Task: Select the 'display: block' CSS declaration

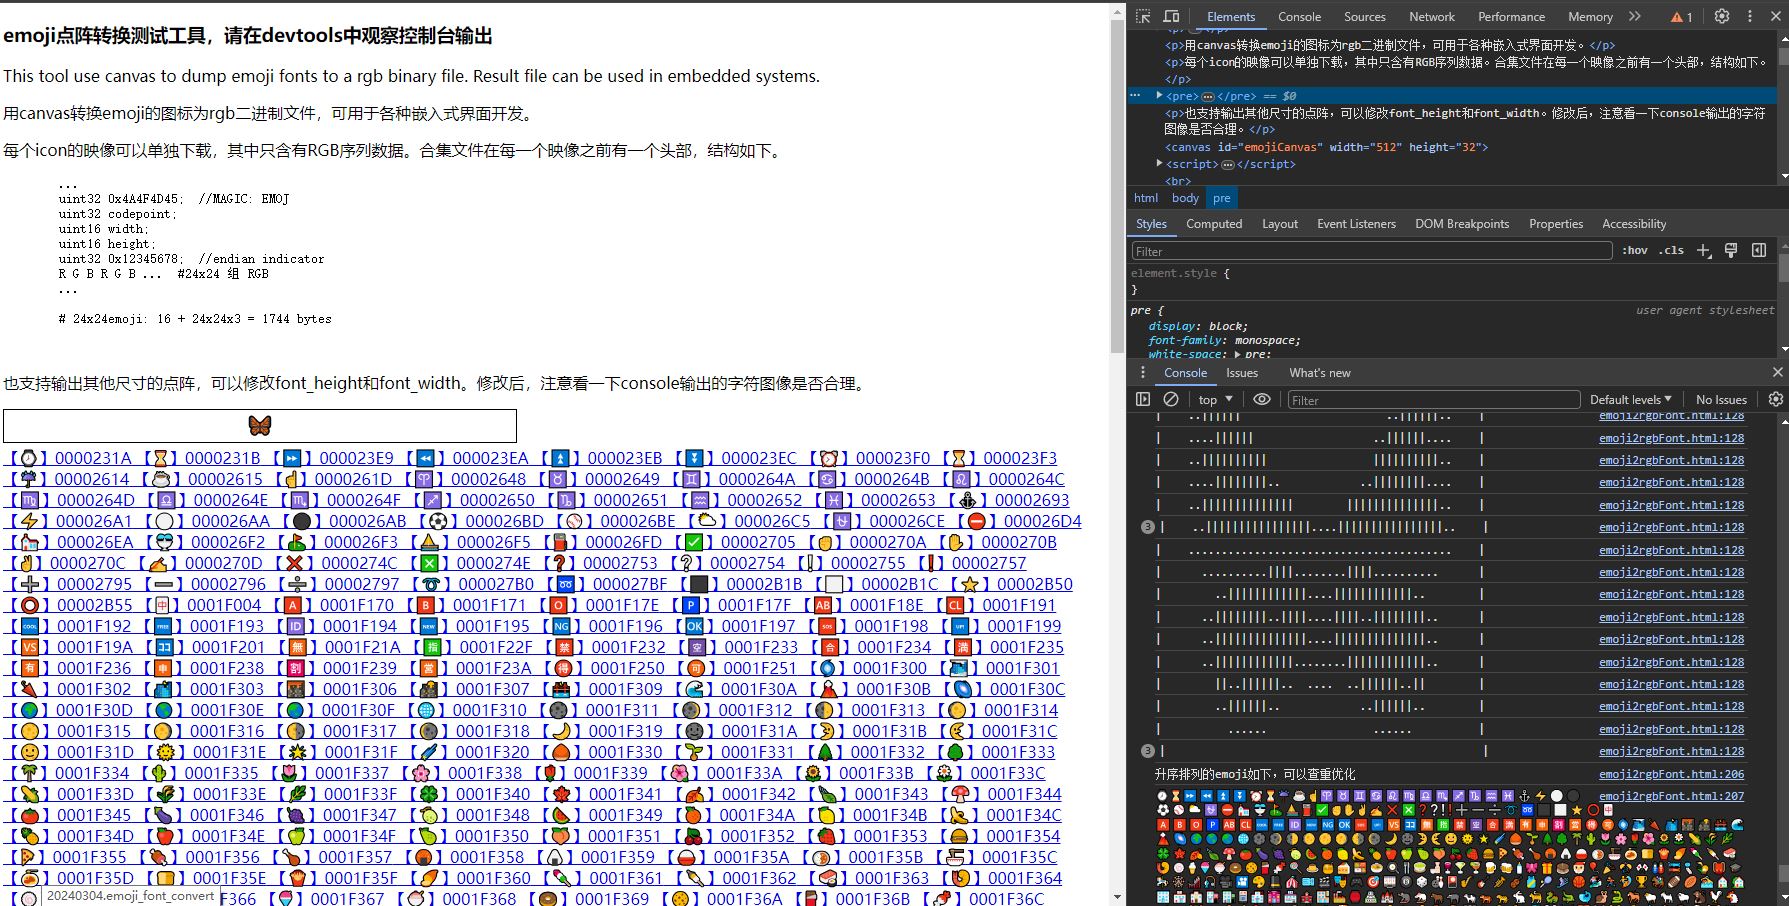Action: tap(1198, 326)
